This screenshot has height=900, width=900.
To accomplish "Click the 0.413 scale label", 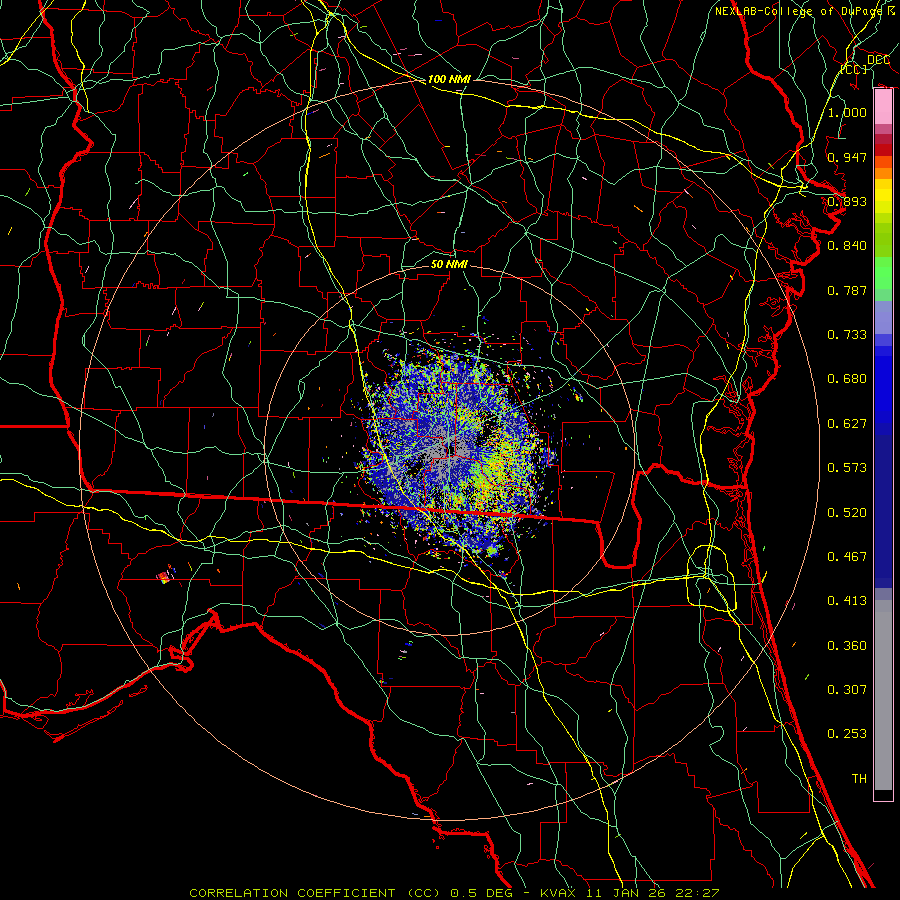I will (x=847, y=601).
